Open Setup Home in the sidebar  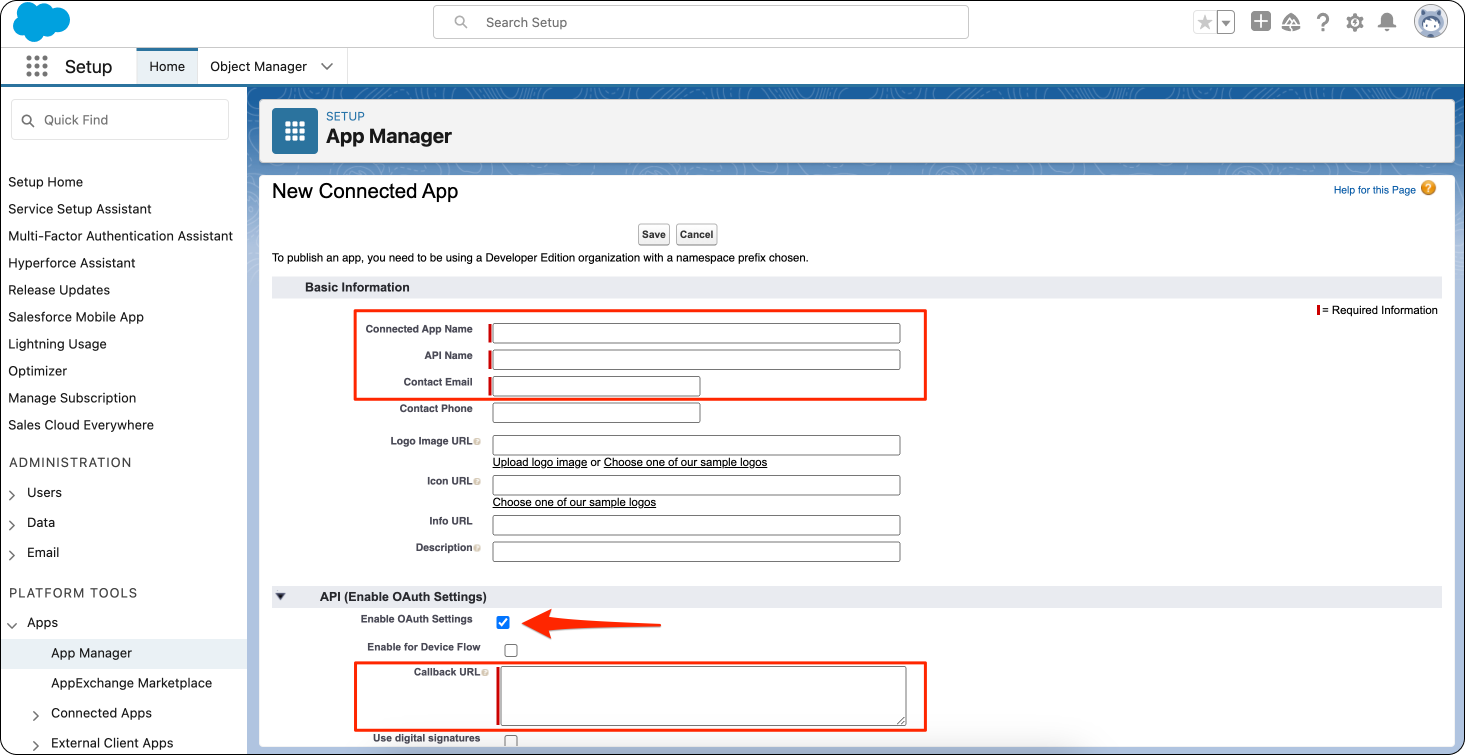46,182
